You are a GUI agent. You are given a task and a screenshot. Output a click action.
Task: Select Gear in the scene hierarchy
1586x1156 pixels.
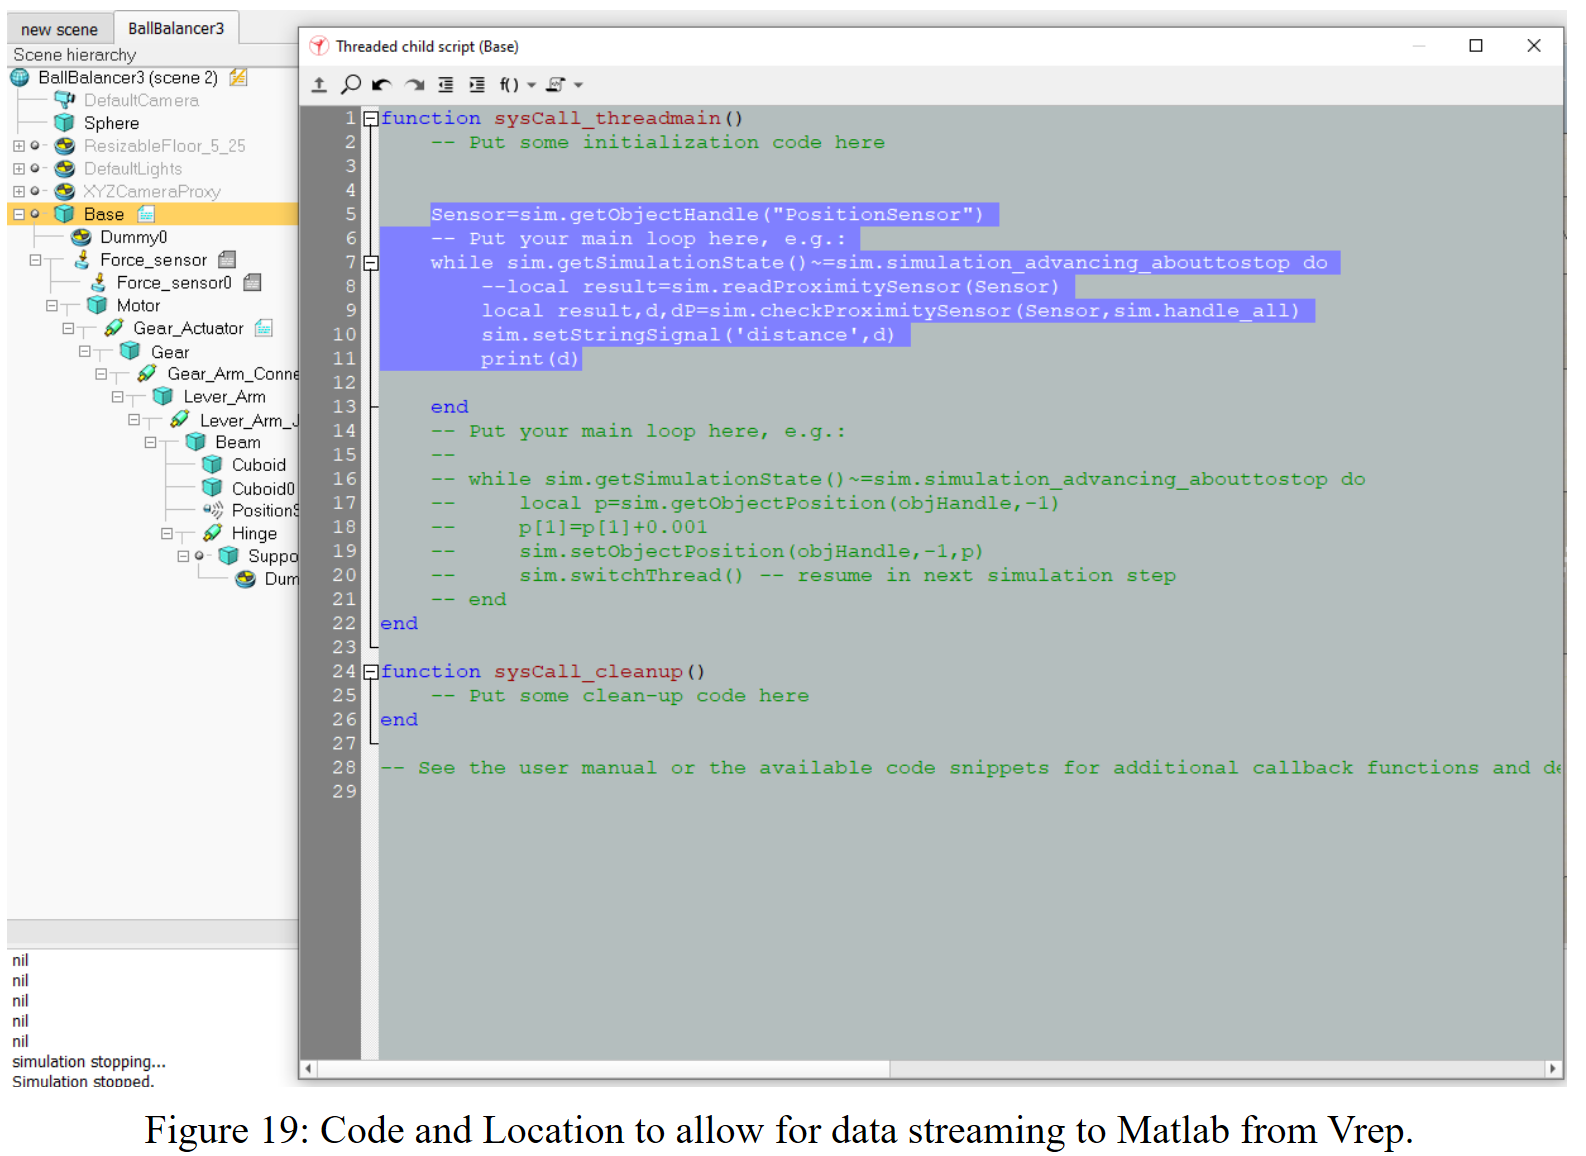pos(170,352)
